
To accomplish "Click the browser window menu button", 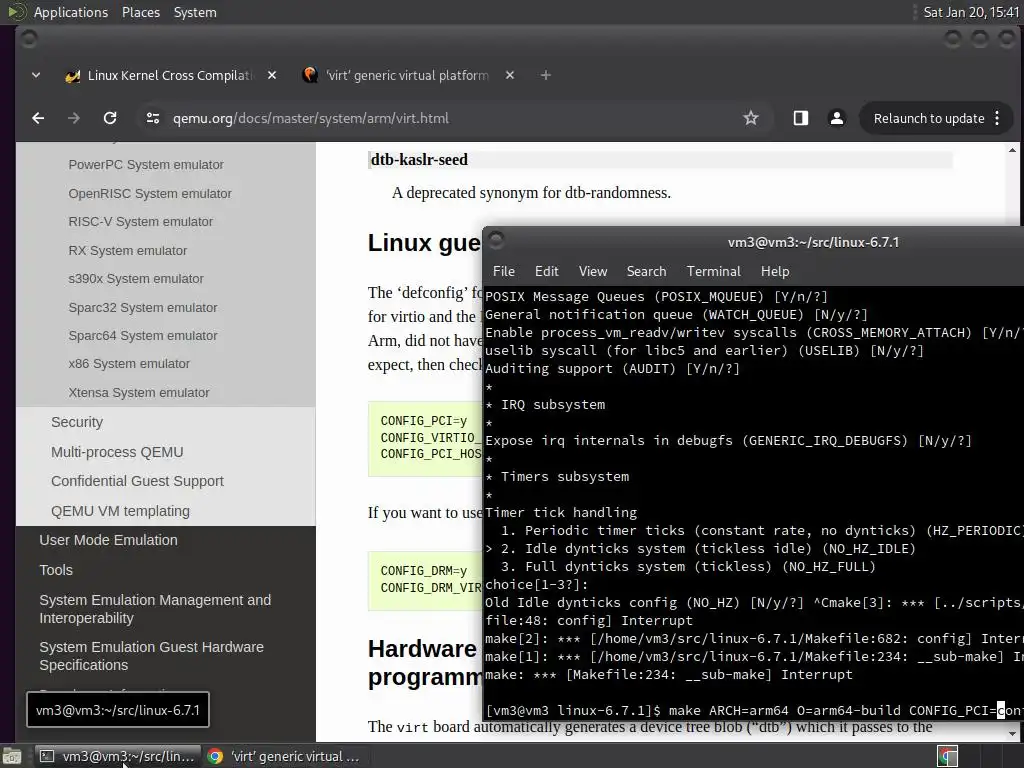I will (29, 39).
